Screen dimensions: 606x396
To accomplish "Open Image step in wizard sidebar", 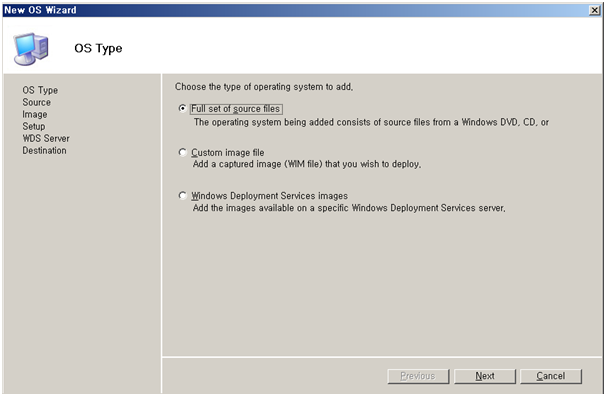I will point(34,114).
